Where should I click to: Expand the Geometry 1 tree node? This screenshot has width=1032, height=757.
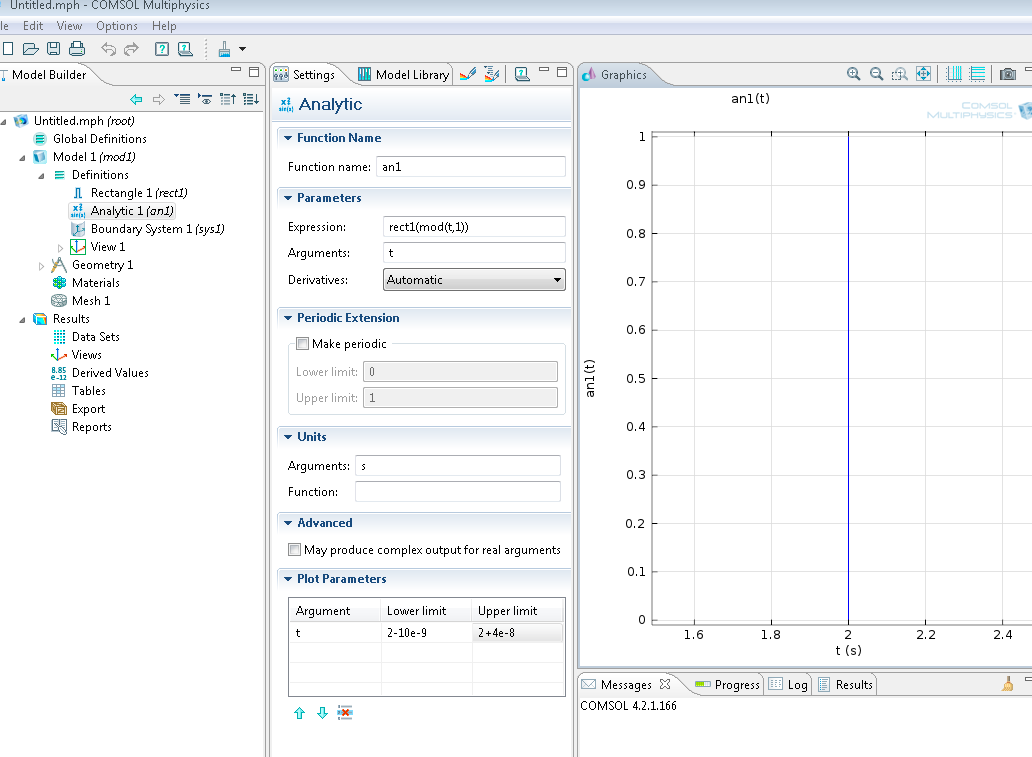42,266
